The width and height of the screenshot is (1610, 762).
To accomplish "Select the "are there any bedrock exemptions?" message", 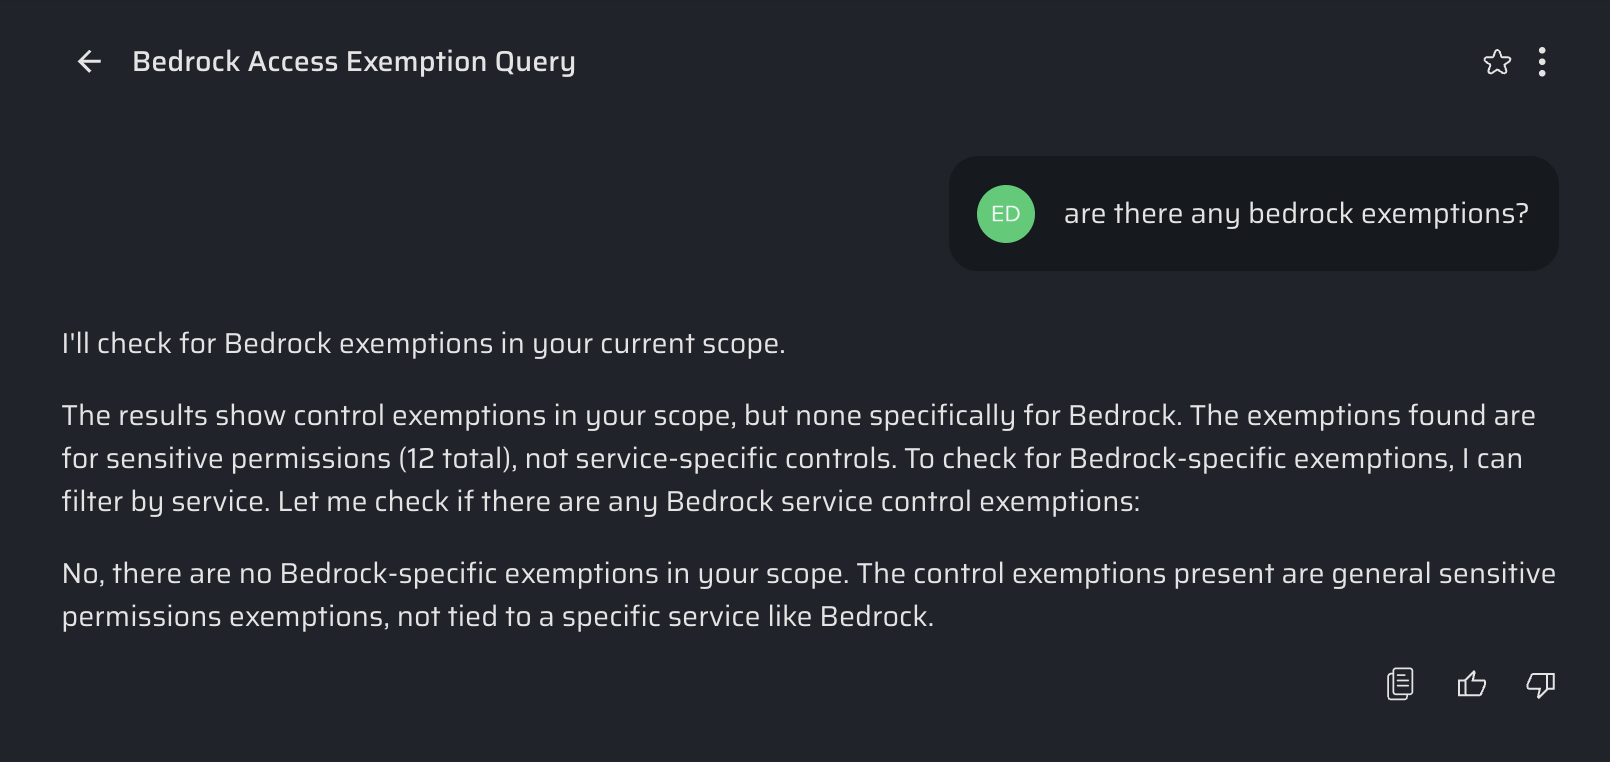I will [1295, 214].
